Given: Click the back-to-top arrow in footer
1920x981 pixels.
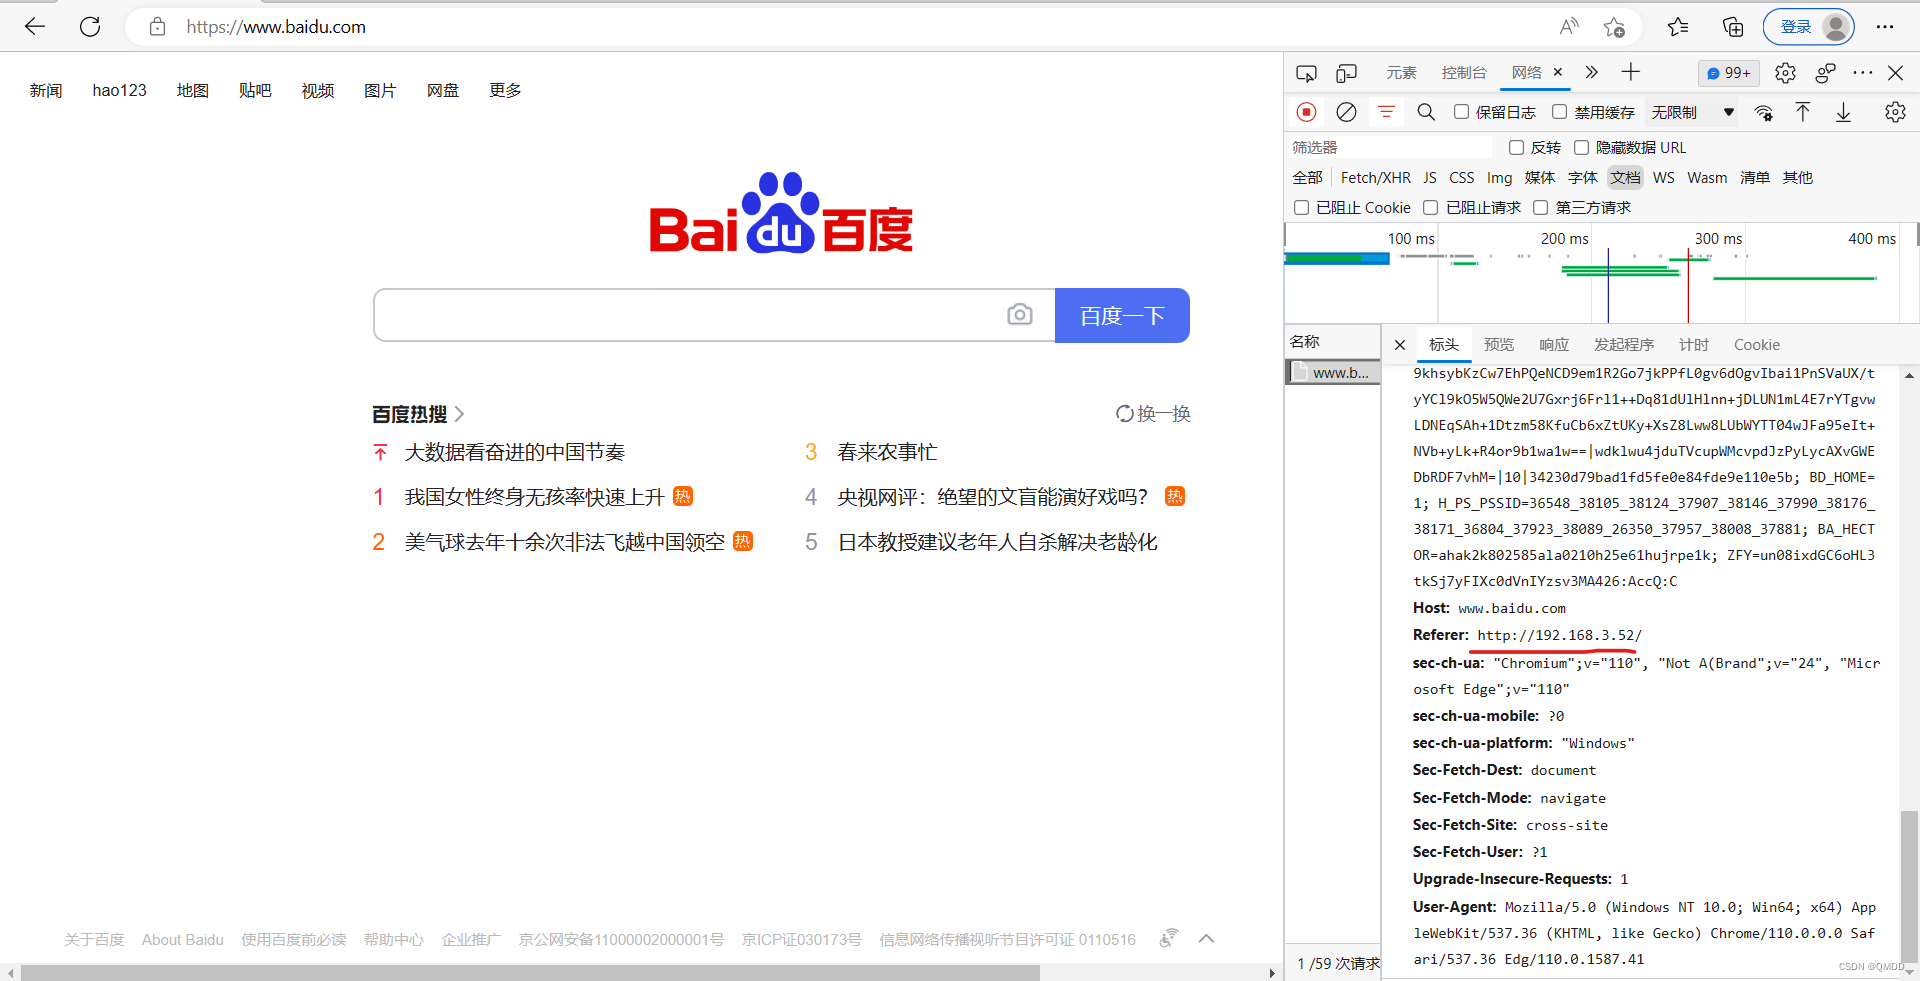Looking at the screenshot, I should click(x=1206, y=938).
